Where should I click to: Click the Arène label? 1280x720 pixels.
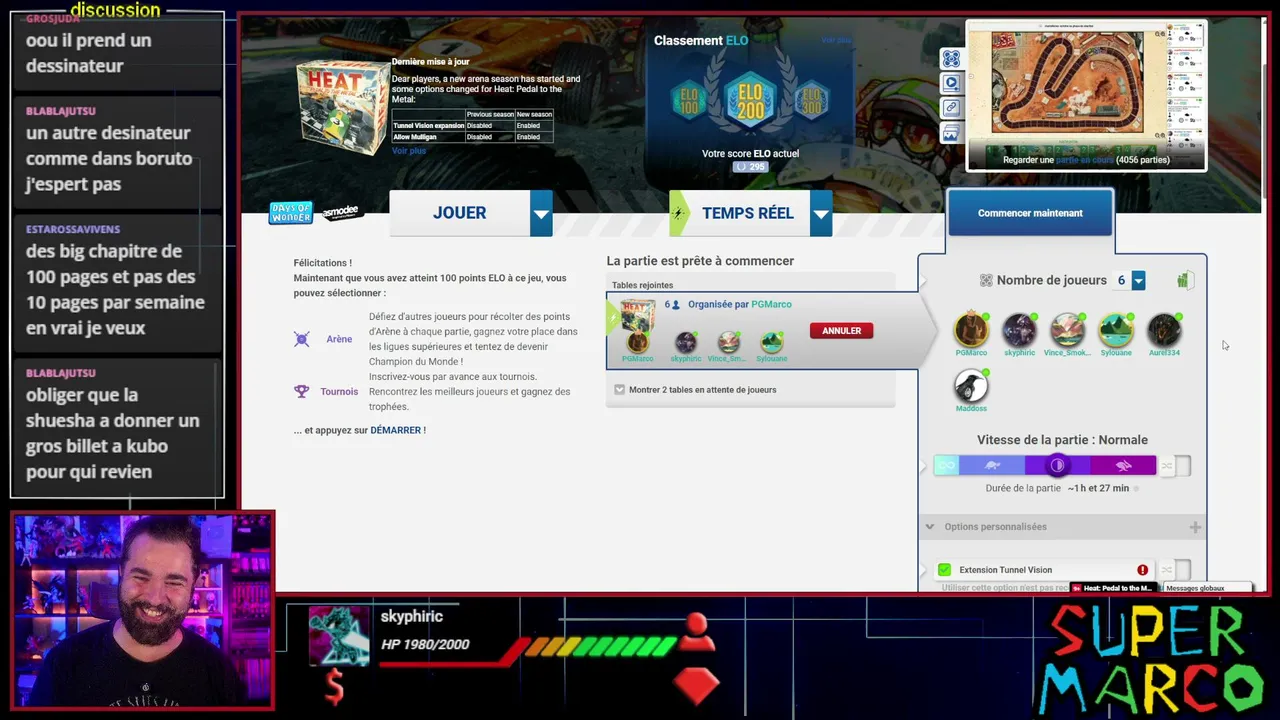[x=339, y=339]
